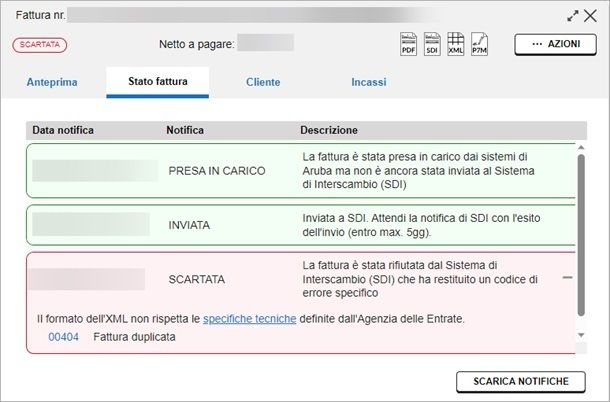
Task: Open the AZIONI actions menu
Action: click(x=555, y=44)
